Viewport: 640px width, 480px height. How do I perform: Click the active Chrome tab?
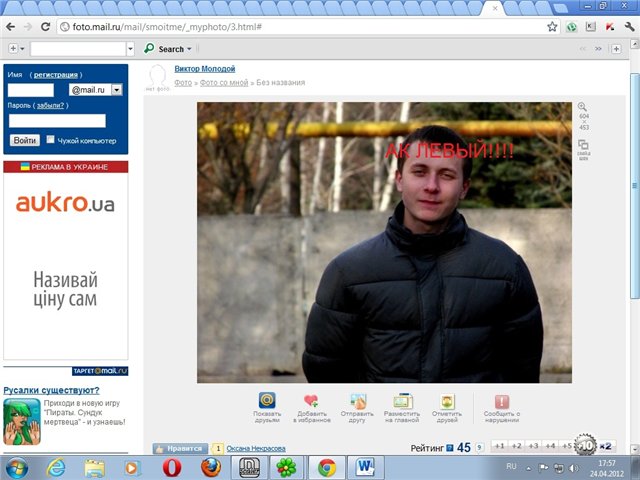[x=492, y=8]
